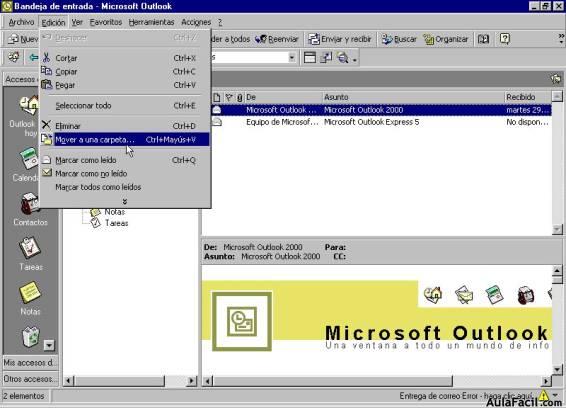Sort by the attachment paperclip column
This screenshot has width=566, height=408.
[240, 97]
